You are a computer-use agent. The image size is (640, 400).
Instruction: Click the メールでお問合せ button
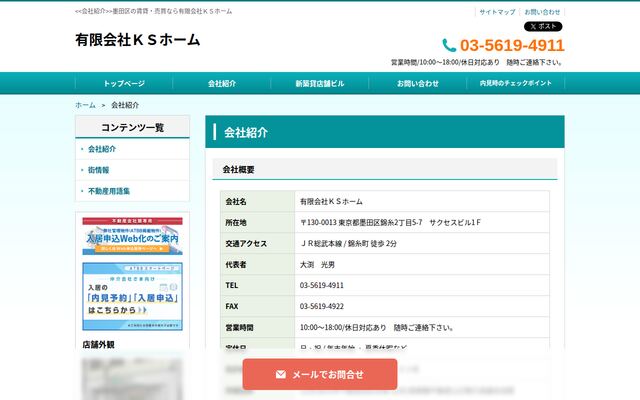pyautogui.click(x=320, y=374)
